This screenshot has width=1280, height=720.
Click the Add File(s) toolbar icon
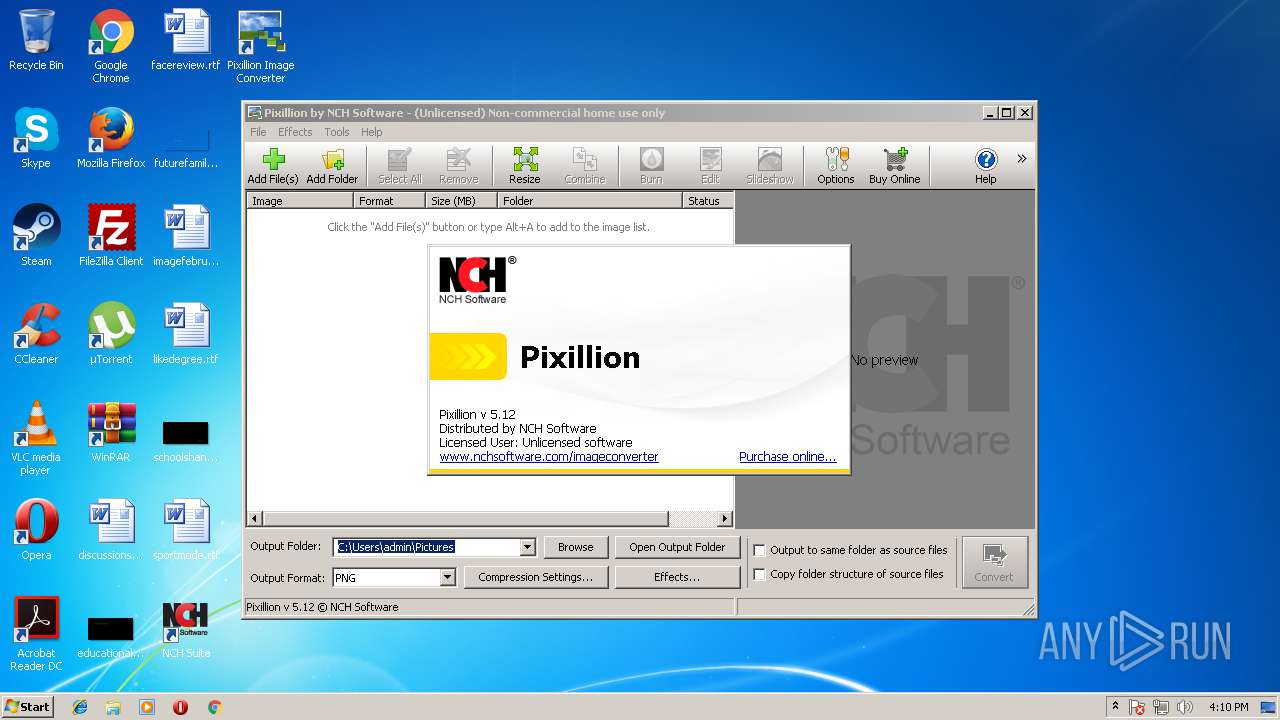click(273, 166)
